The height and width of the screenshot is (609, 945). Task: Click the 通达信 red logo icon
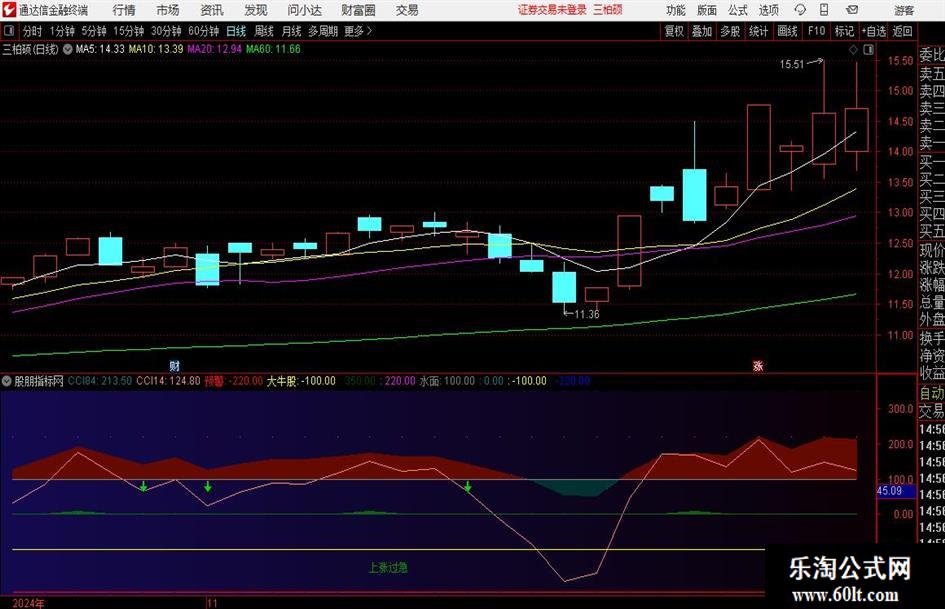tap(9, 10)
